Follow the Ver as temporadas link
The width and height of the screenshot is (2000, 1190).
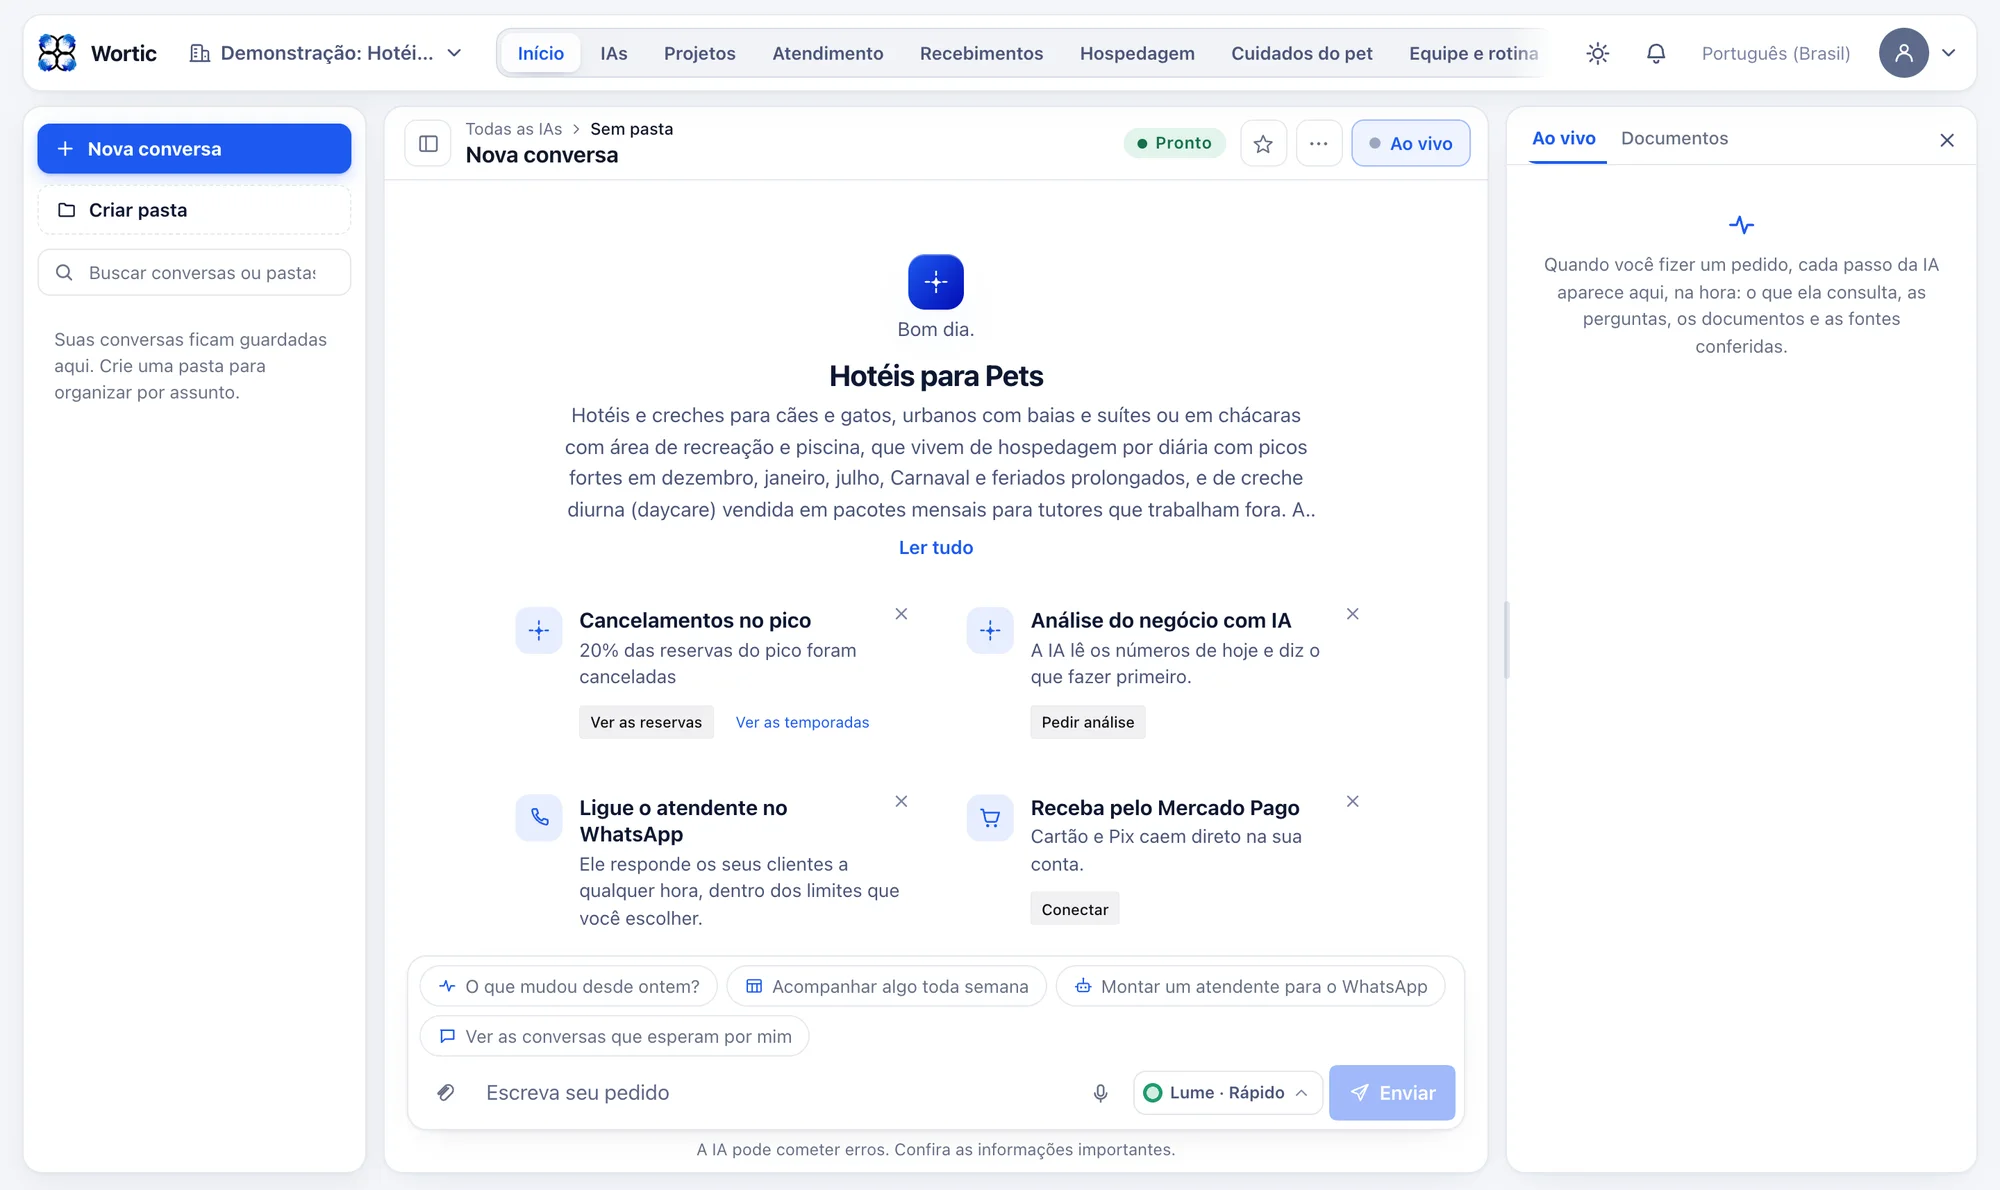(802, 722)
